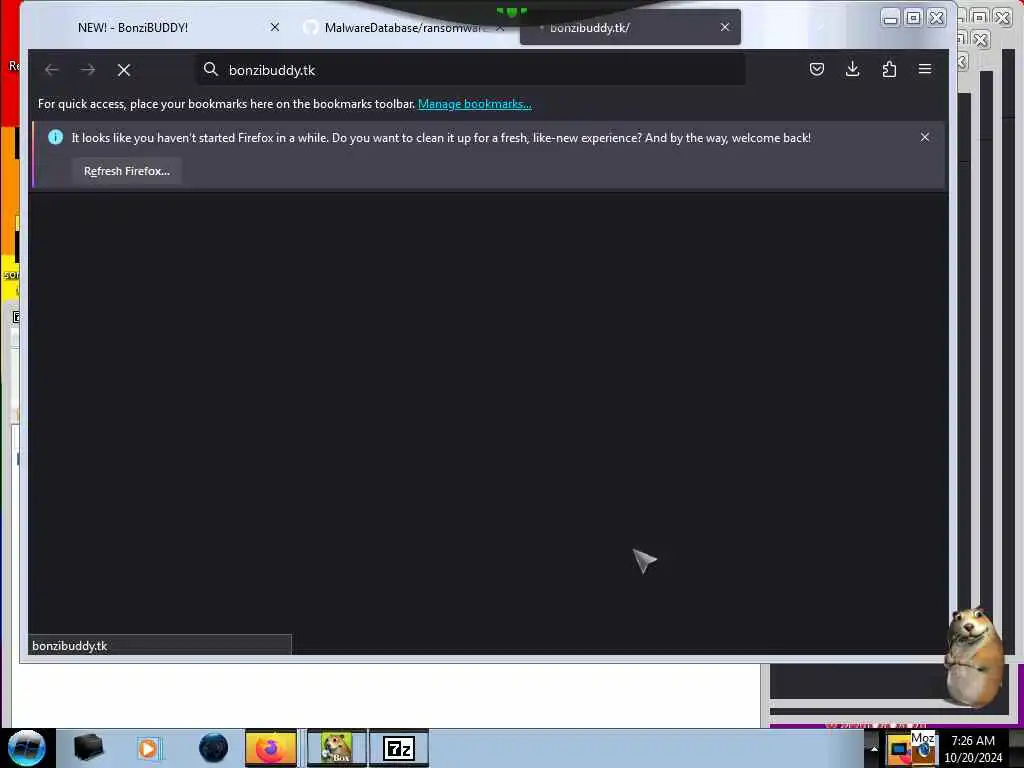Show hidden tray icons arrow
This screenshot has height=768, width=1024.
tap(874, 749)
